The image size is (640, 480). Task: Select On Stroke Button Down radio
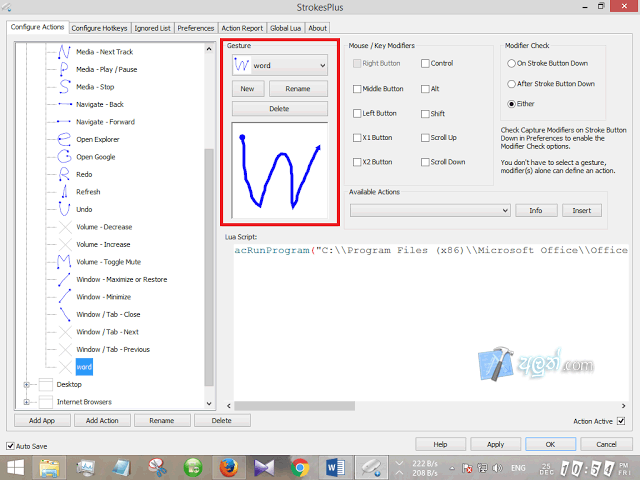click(x=511, y=63)
